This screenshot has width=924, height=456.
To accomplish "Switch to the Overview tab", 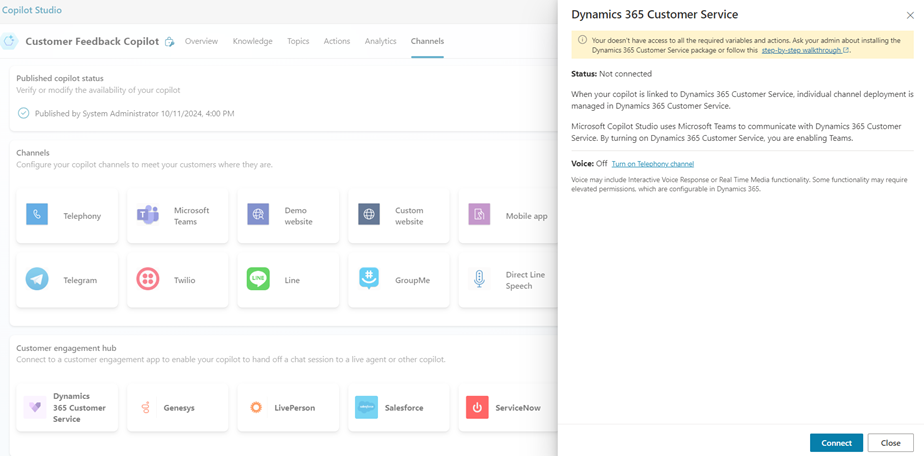I will pos(201,42).
